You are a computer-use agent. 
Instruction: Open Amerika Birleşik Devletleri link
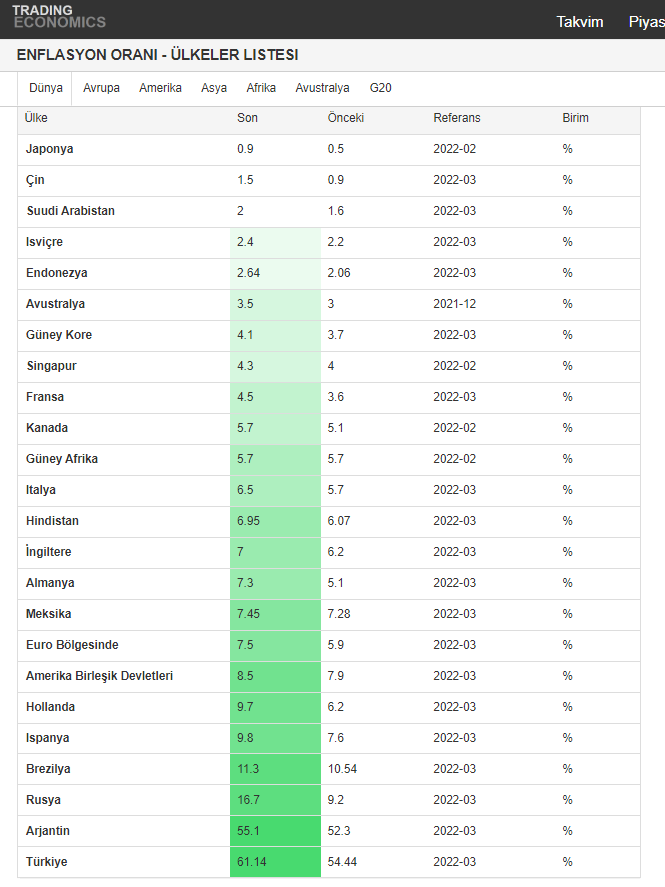[x=99, y=676]
